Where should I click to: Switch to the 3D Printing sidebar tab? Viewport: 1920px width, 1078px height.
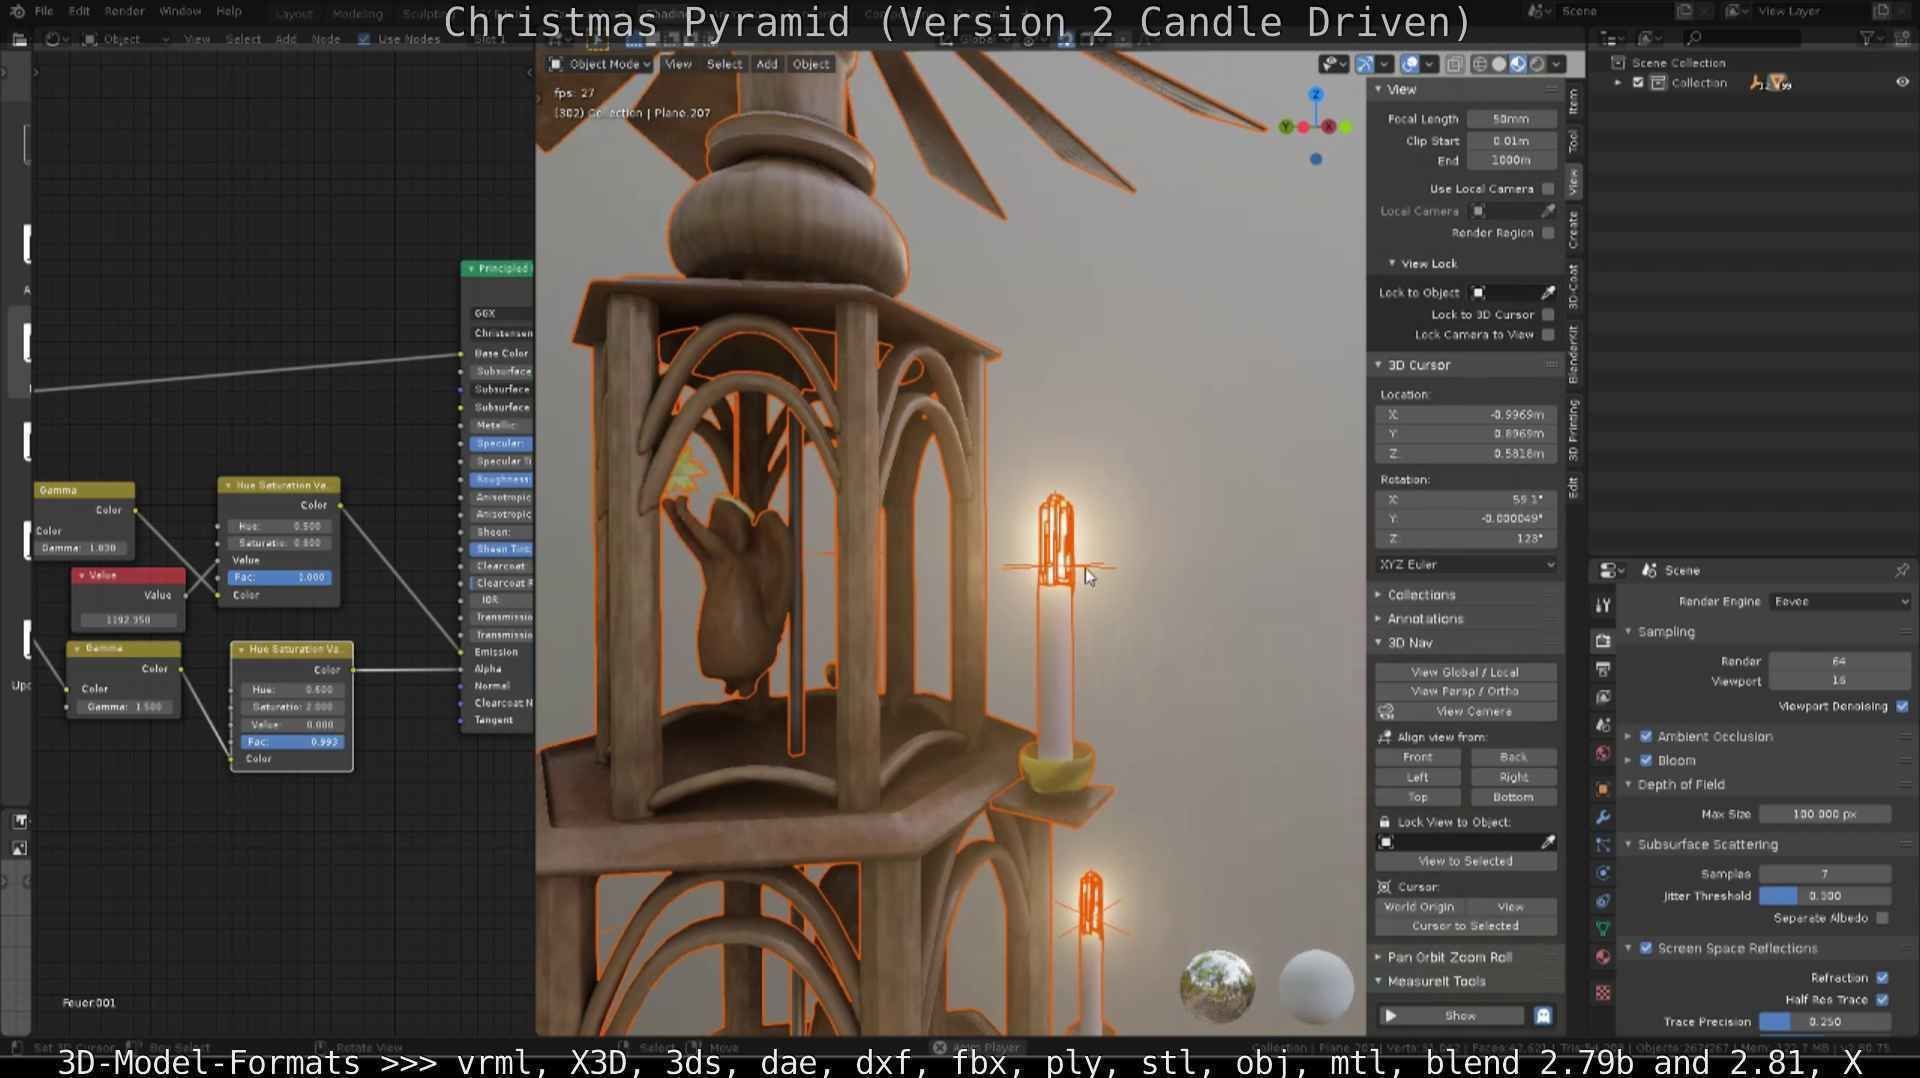pos(1573,430)
